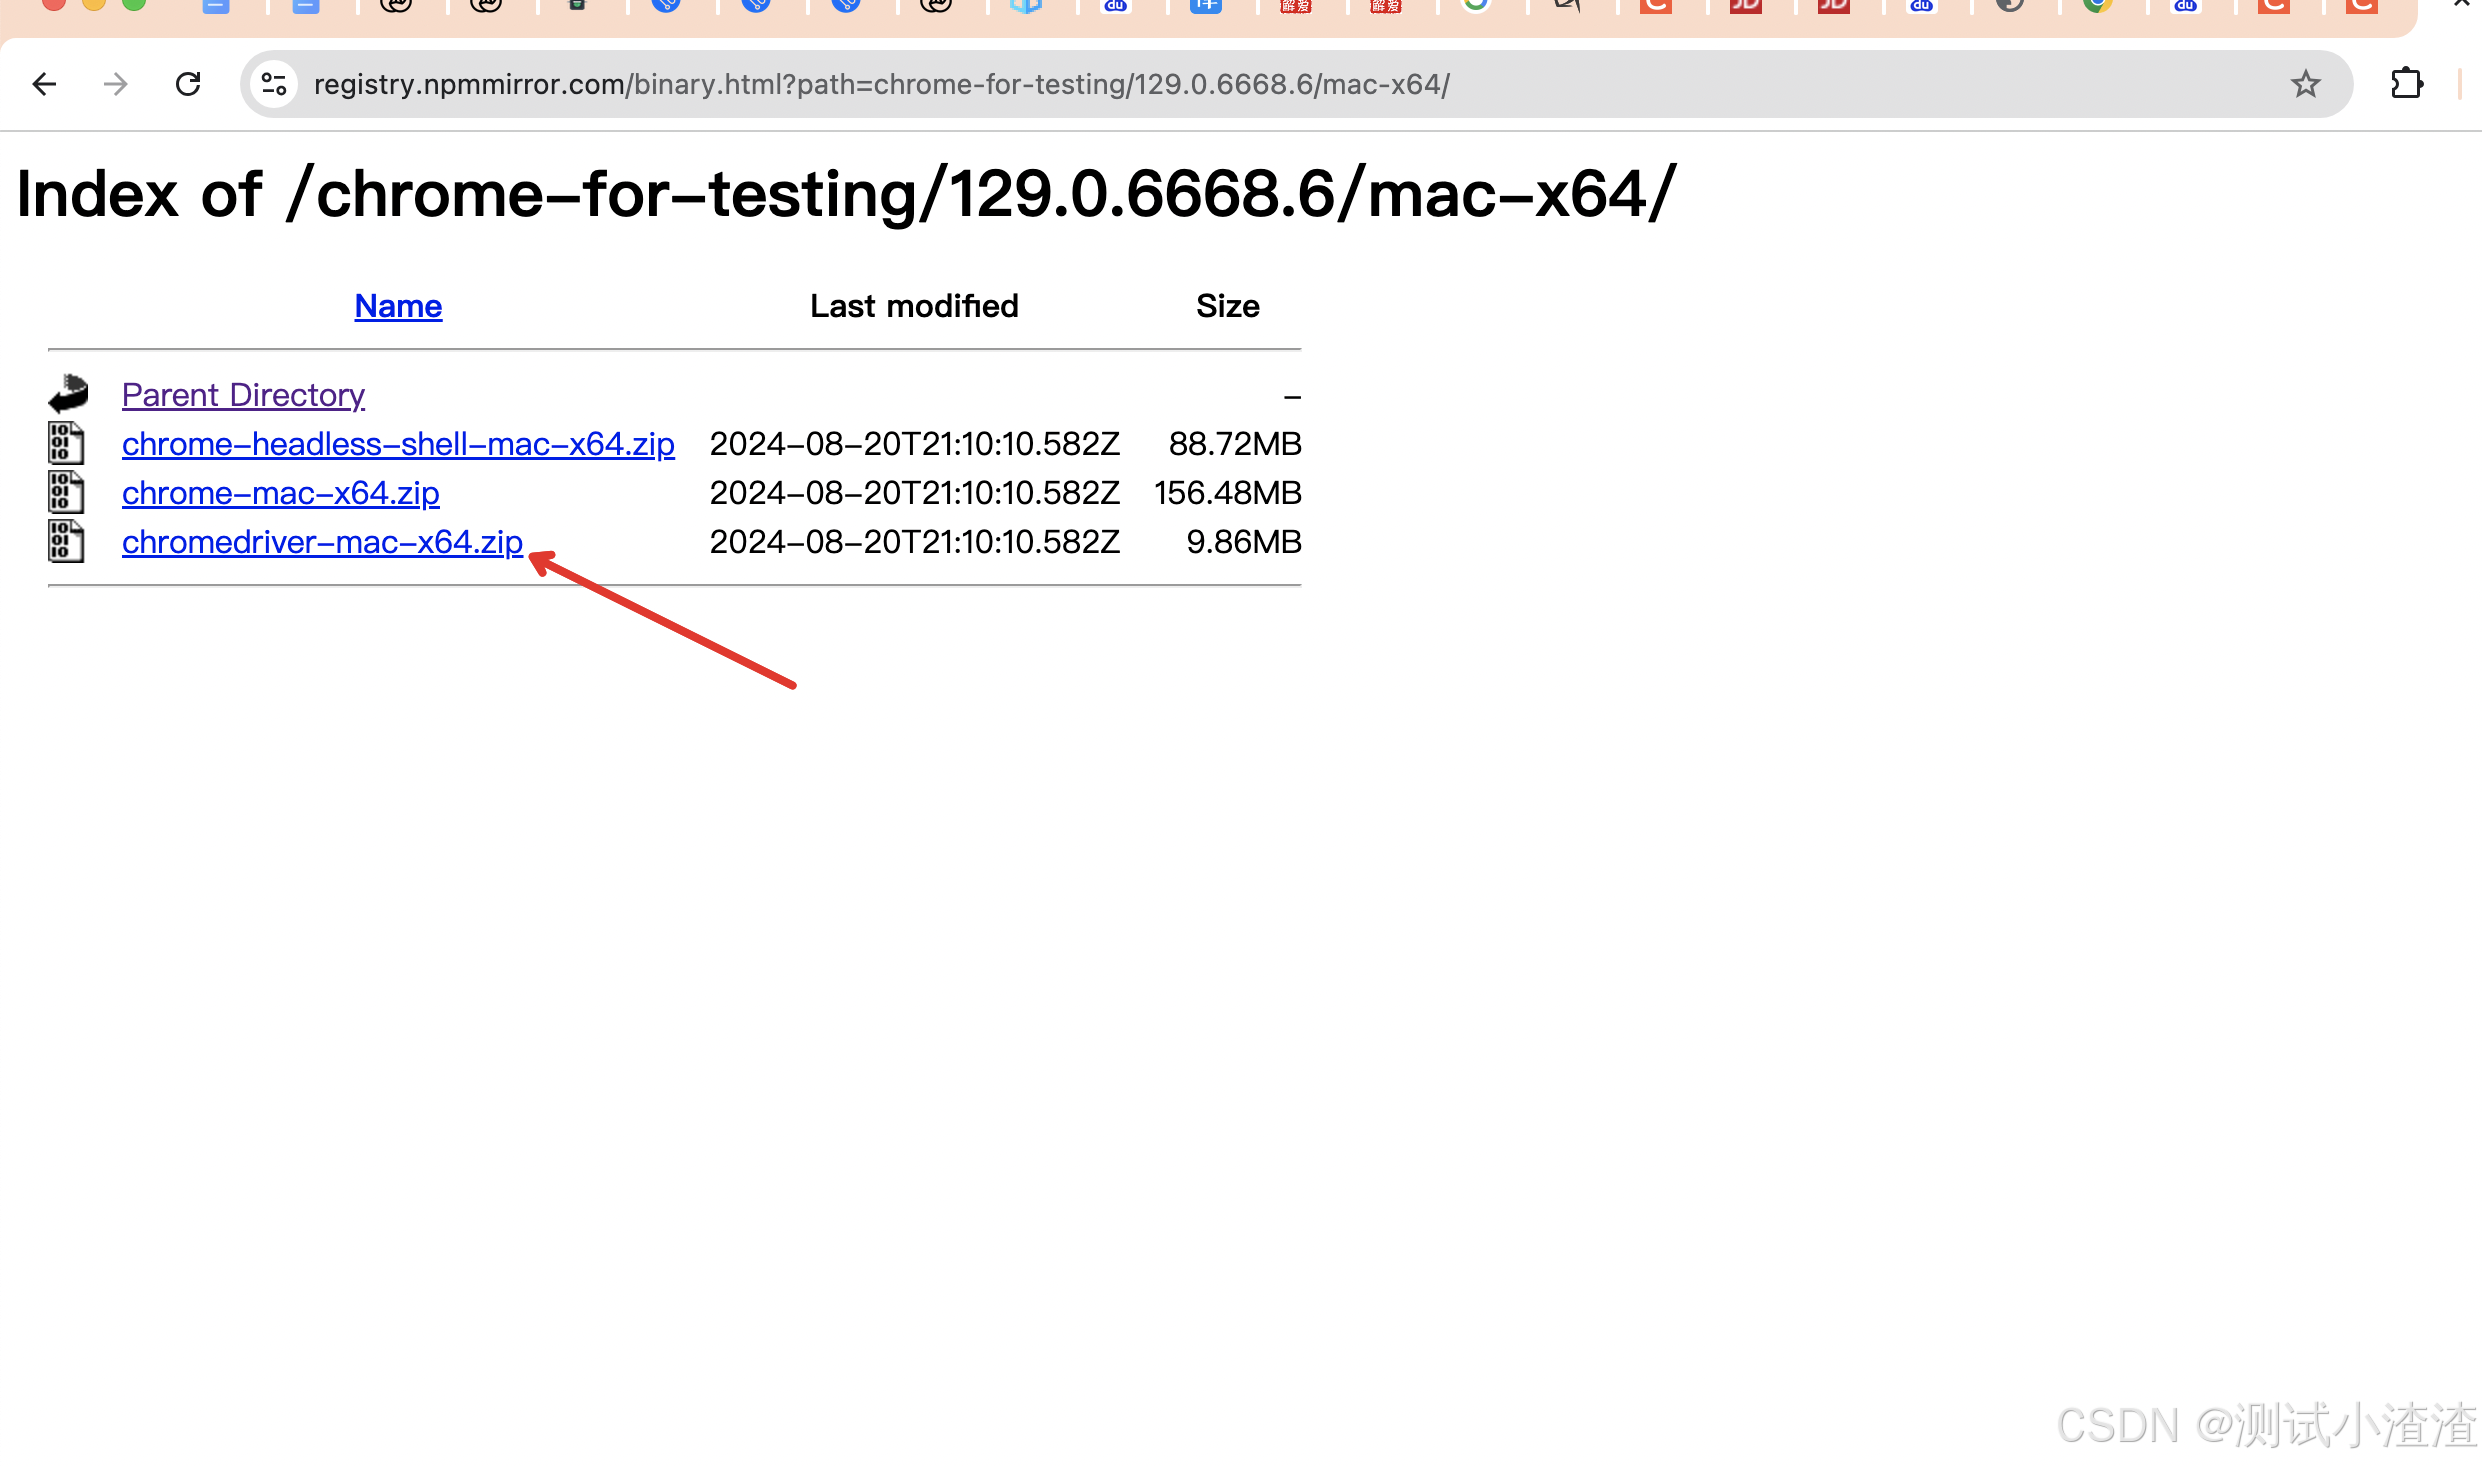Select the 解爱 tab
2482x1466 pixels.
(1296, 8)
